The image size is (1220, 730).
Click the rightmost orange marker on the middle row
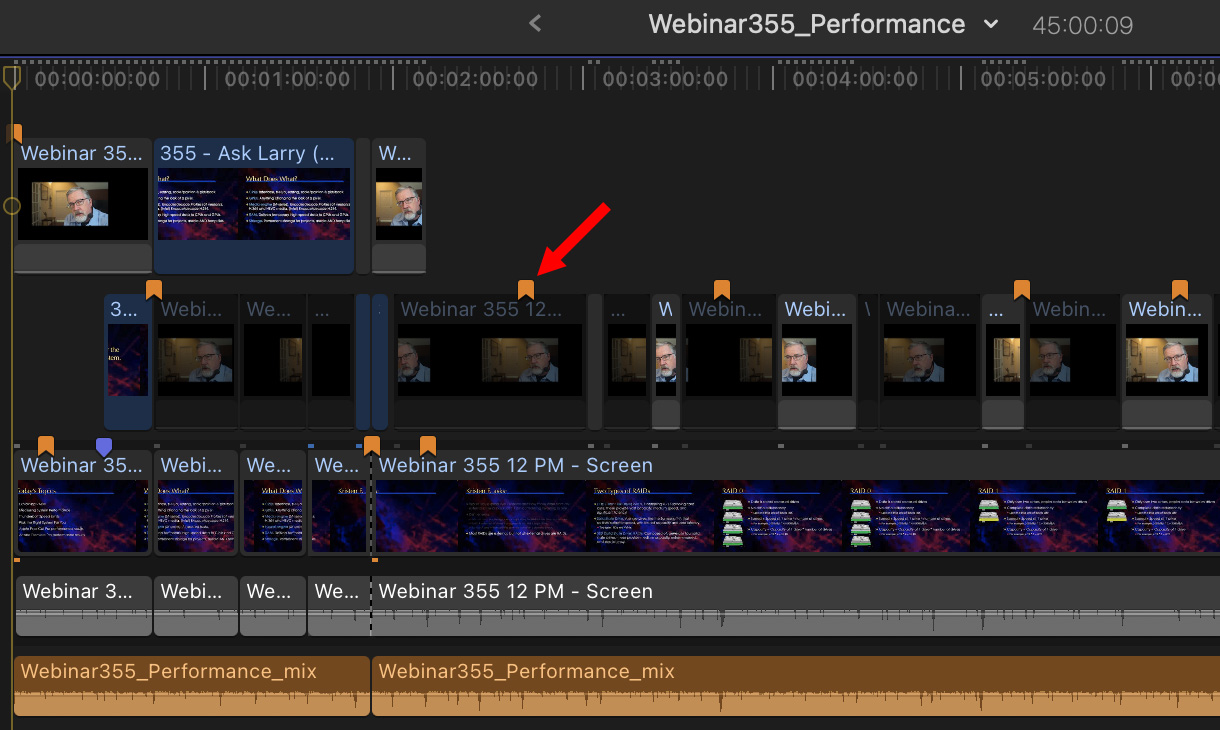point(1180,289)
